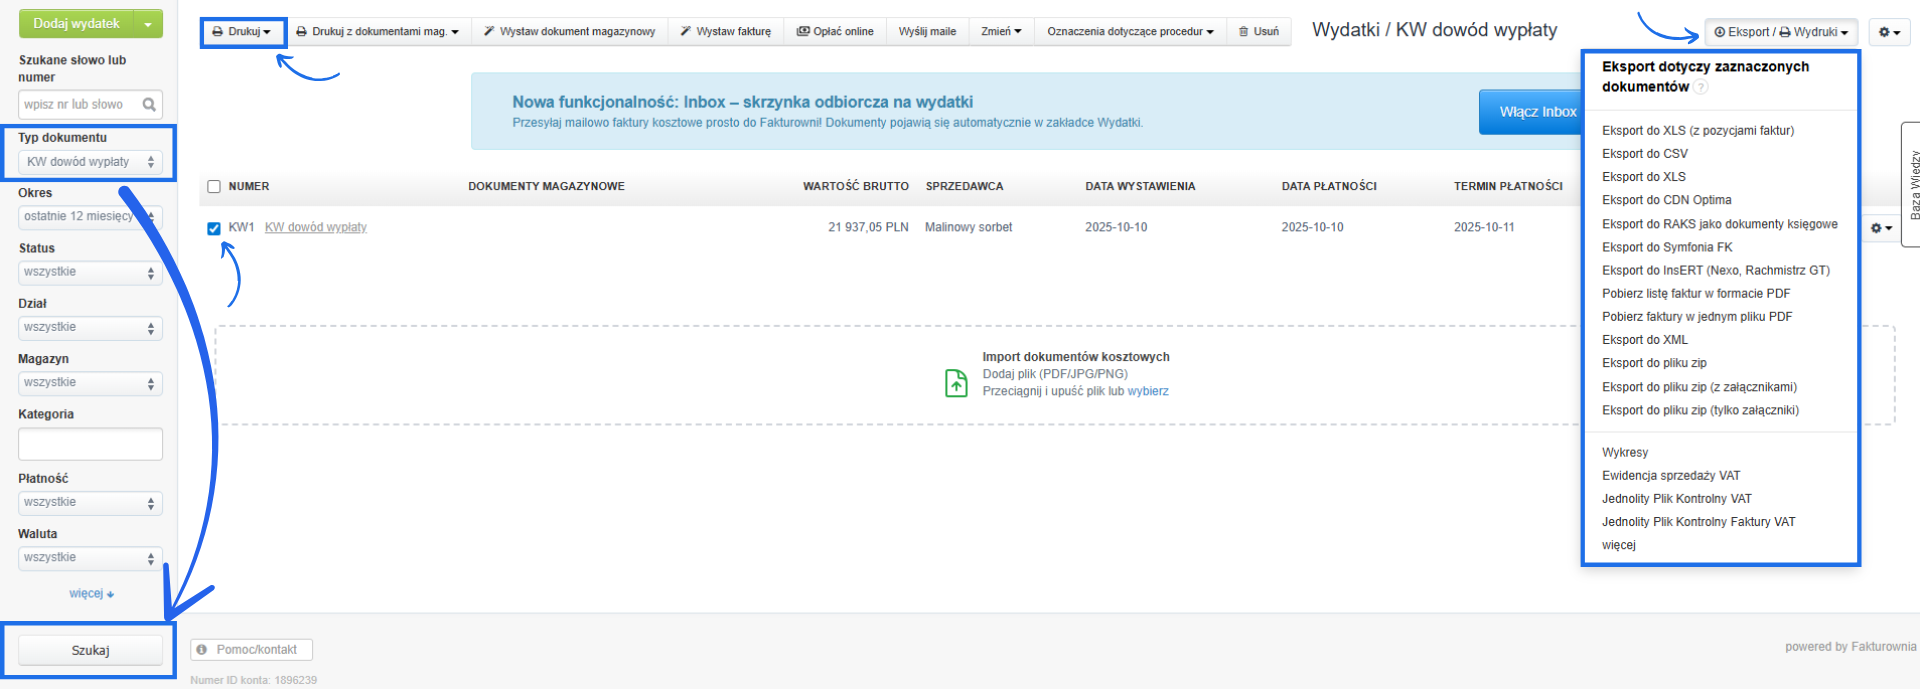Sort by DATA WYSTAWIENIA column header
Screen dimensions: 1920x698
(1140, 187)
